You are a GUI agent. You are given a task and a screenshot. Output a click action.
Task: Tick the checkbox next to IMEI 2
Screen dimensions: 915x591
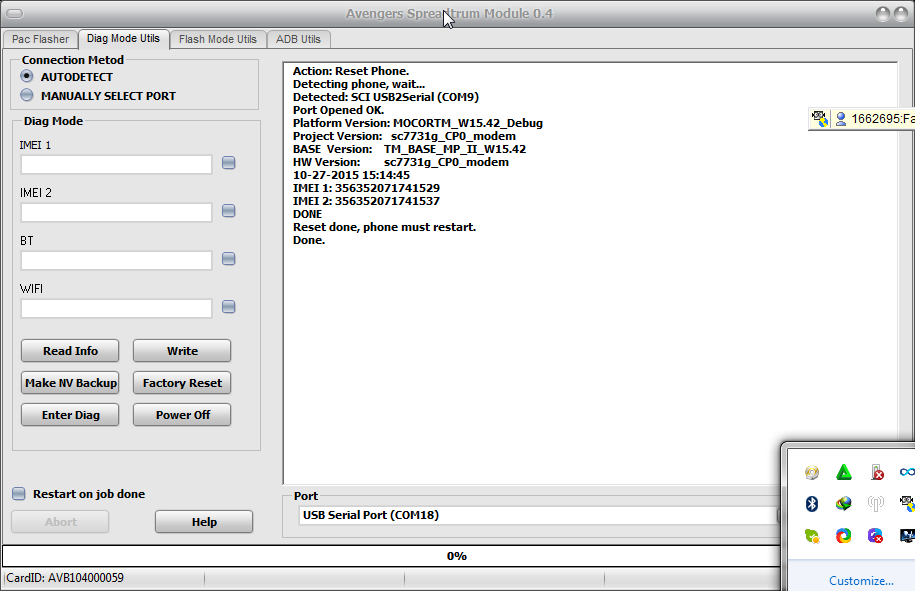[229, 211]
